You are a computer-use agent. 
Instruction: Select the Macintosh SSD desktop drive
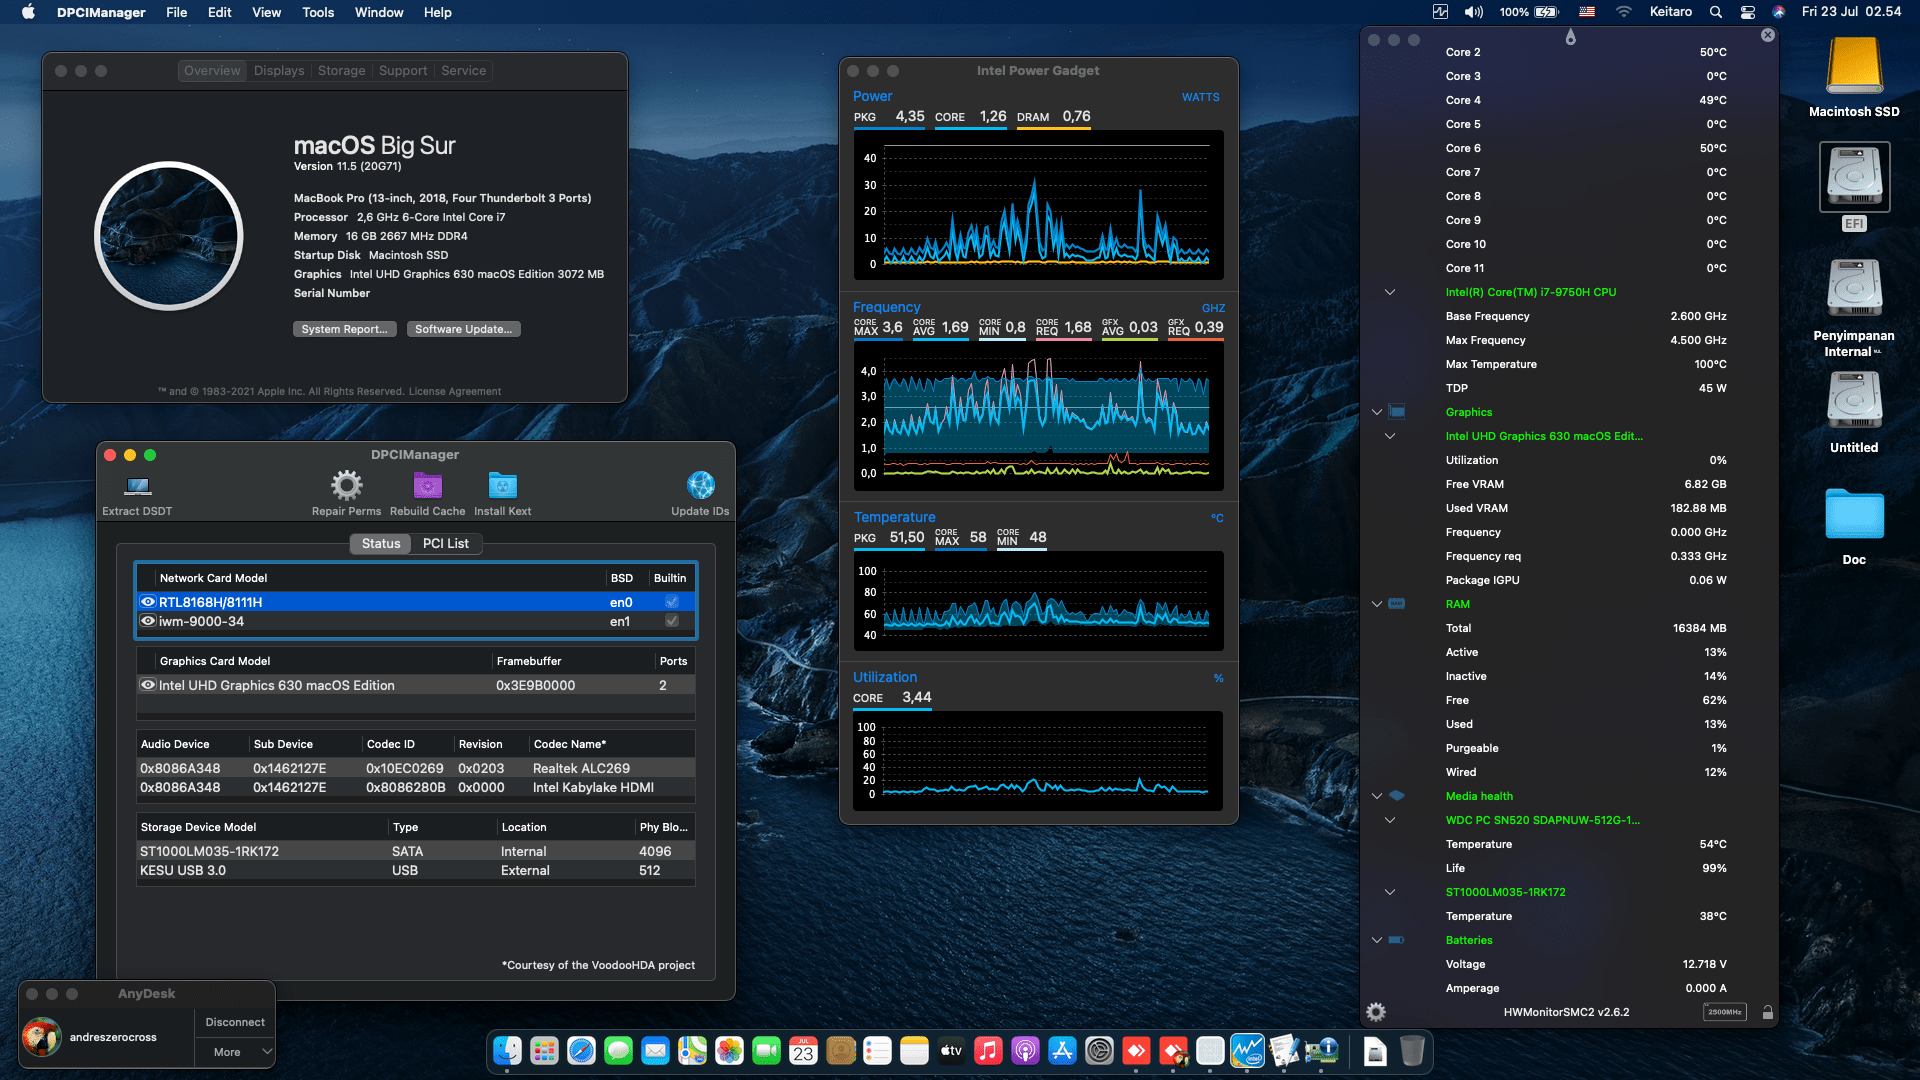pyautogui.click(x=1854, y=65)
